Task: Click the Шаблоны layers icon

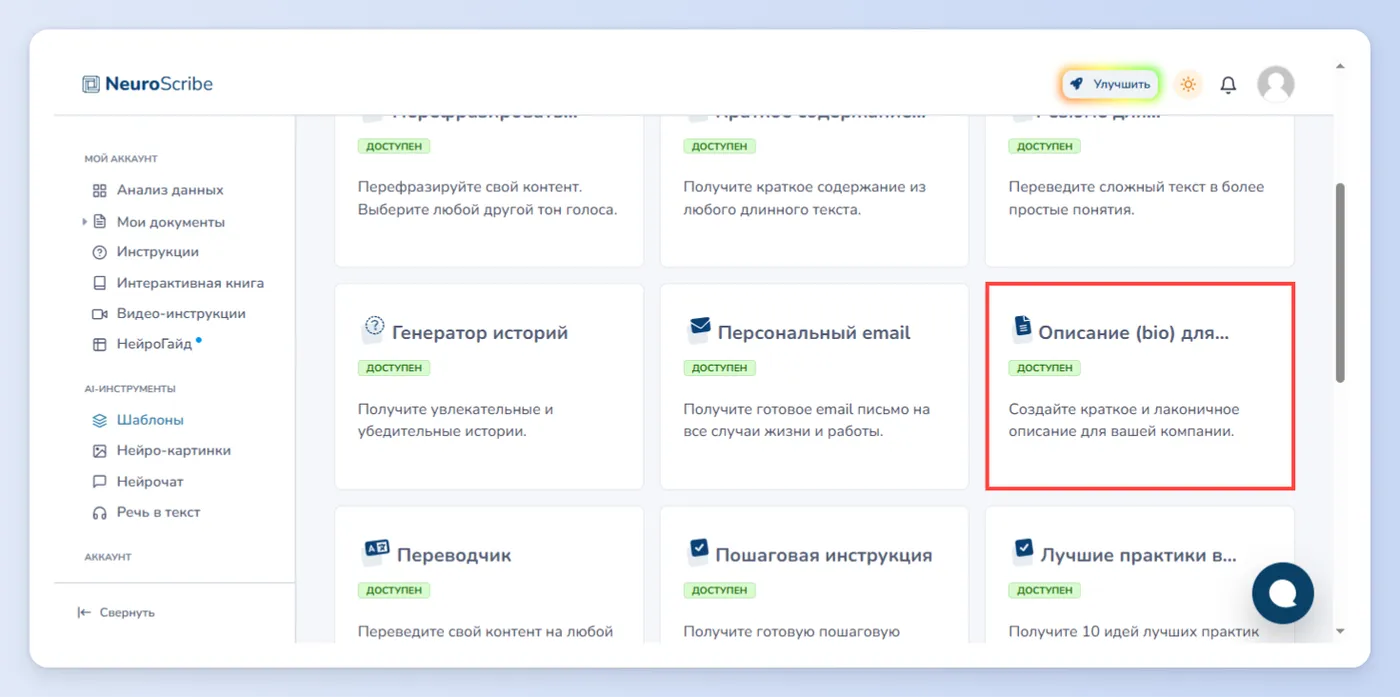Action: coord(99,420)
